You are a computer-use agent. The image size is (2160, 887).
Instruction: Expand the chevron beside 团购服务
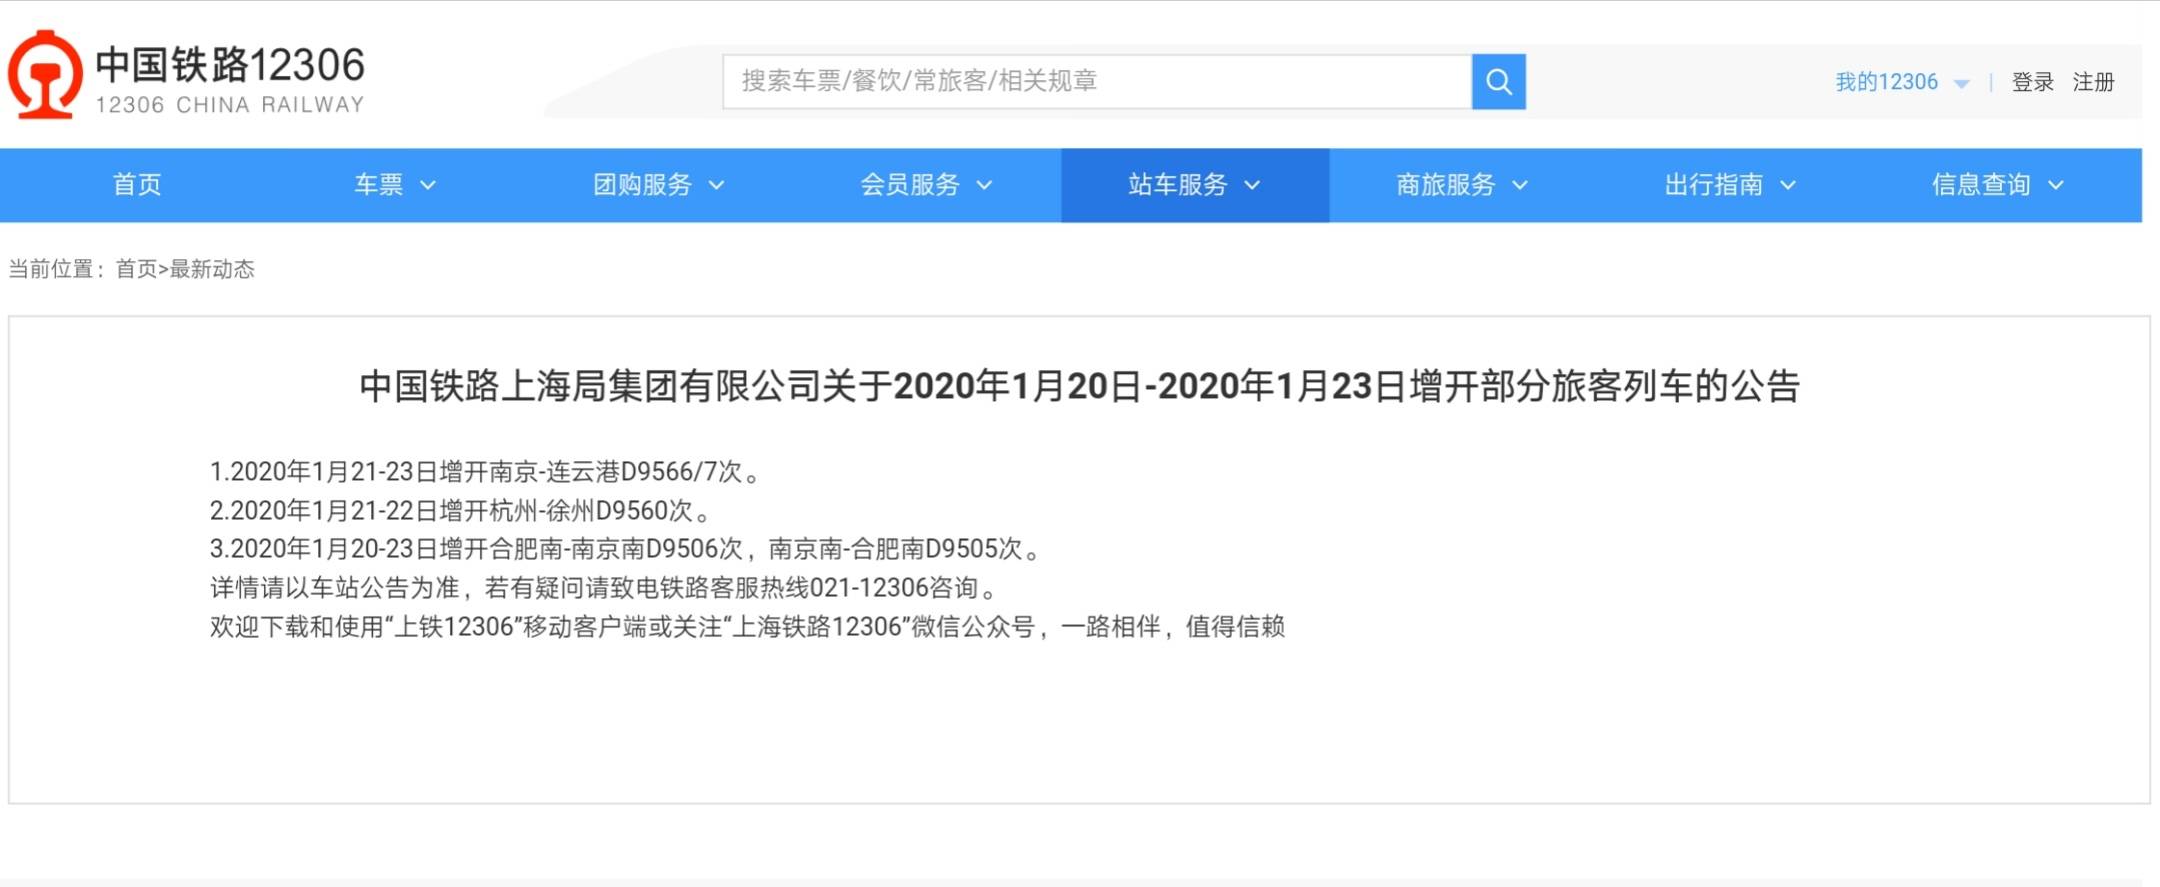coord(716,185)
